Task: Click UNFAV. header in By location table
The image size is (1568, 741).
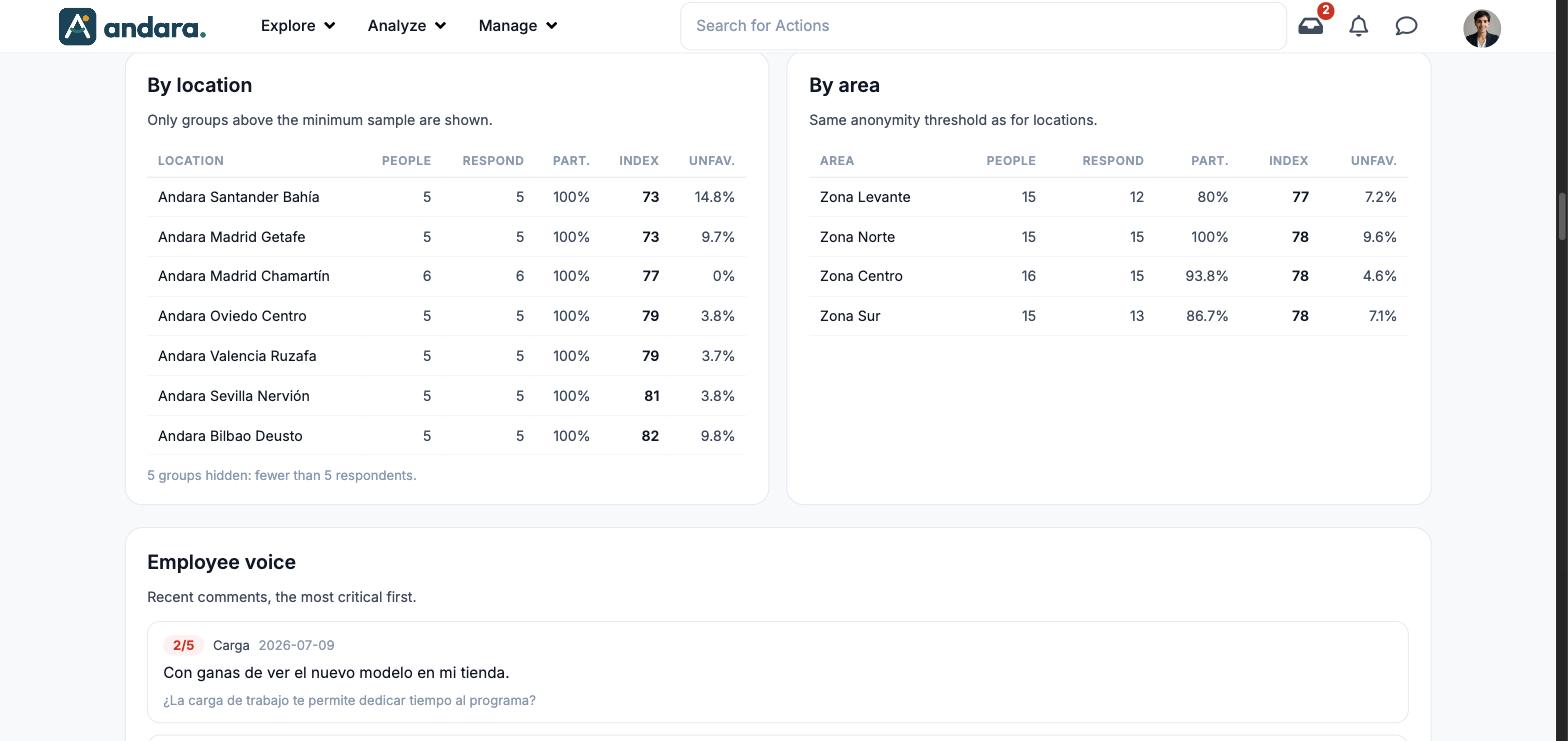Action: [x=712, y=161]
